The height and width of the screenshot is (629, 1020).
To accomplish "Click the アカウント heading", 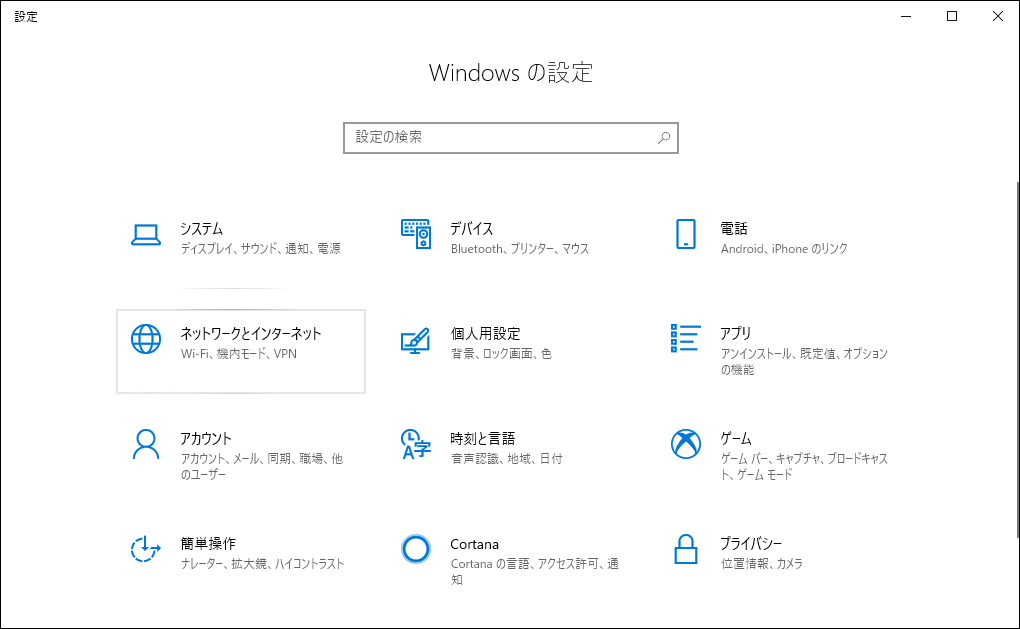I will point(206,439).
